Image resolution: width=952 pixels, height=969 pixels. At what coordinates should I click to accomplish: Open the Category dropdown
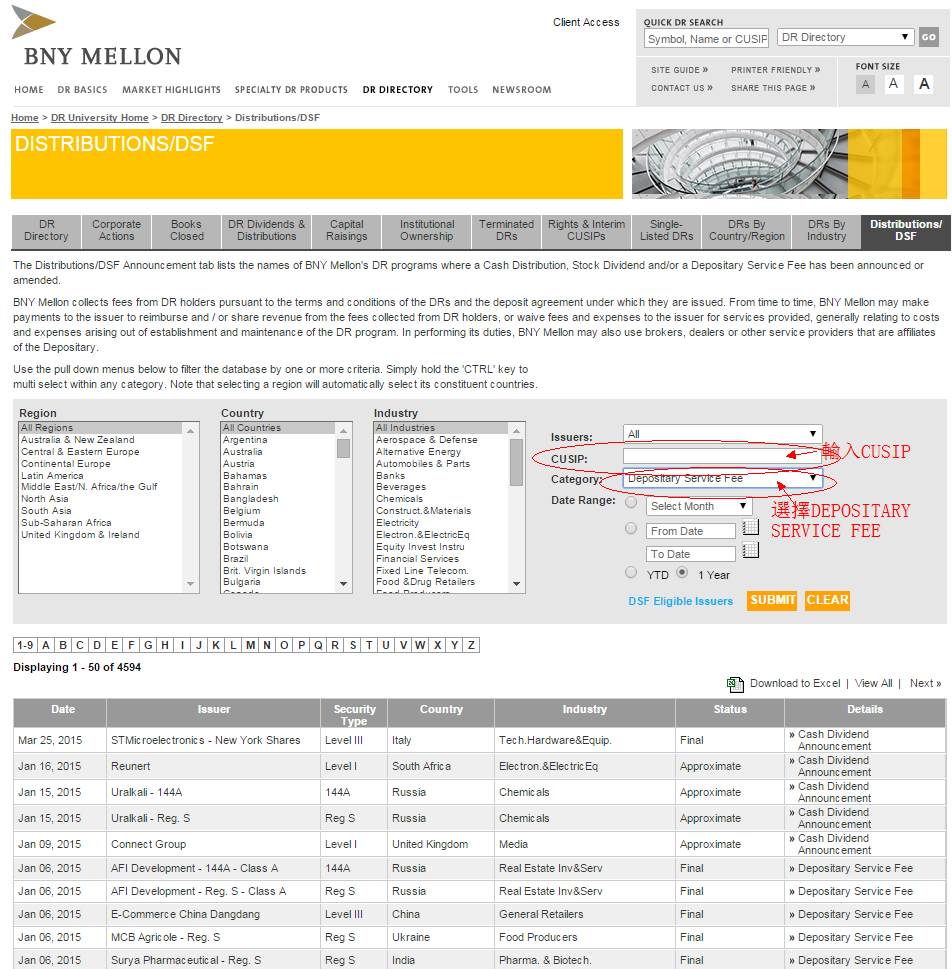click(722, 478)
